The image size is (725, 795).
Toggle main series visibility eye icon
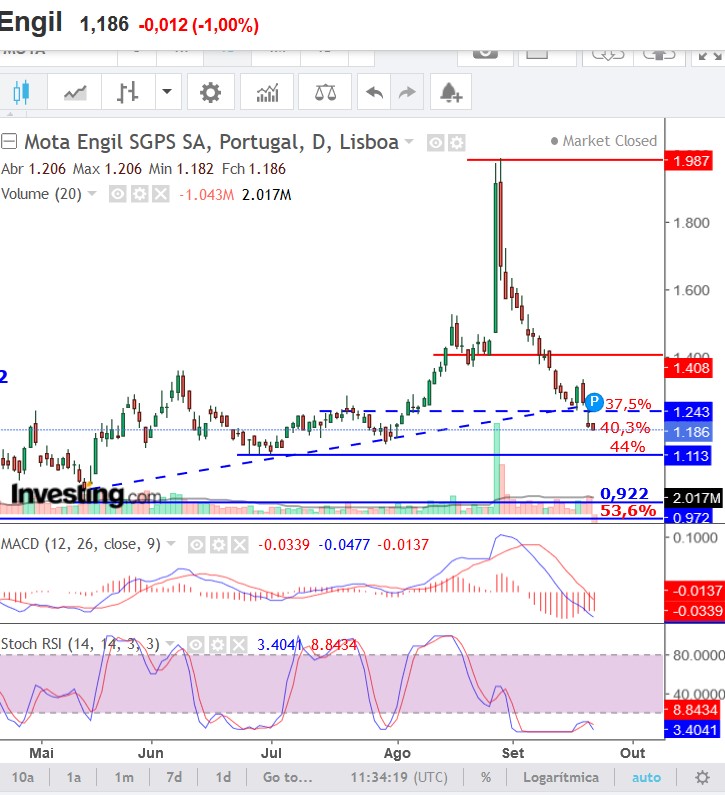435,143
